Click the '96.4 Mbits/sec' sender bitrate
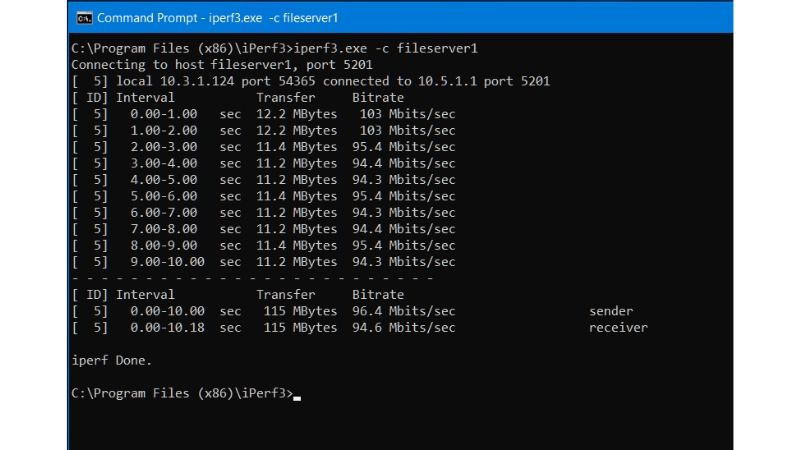This screenshot has height=450, width=800. coord(404,311)
